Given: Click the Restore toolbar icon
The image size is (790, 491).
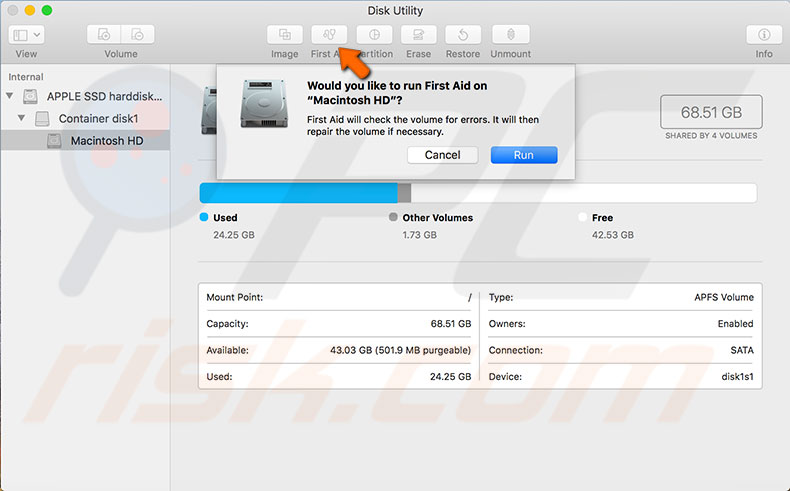Looking at the screenshot, I should pyautogui.click(x=462, y=34).
